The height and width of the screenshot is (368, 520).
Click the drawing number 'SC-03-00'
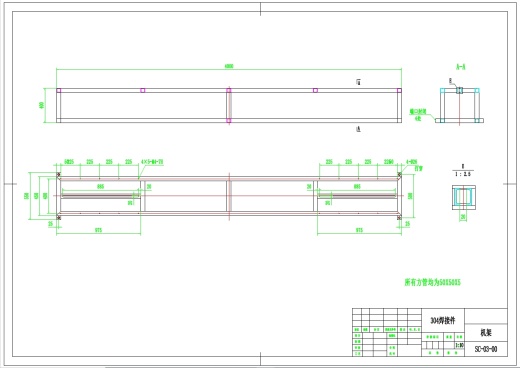pyautogui.click(x=486, y=349)
